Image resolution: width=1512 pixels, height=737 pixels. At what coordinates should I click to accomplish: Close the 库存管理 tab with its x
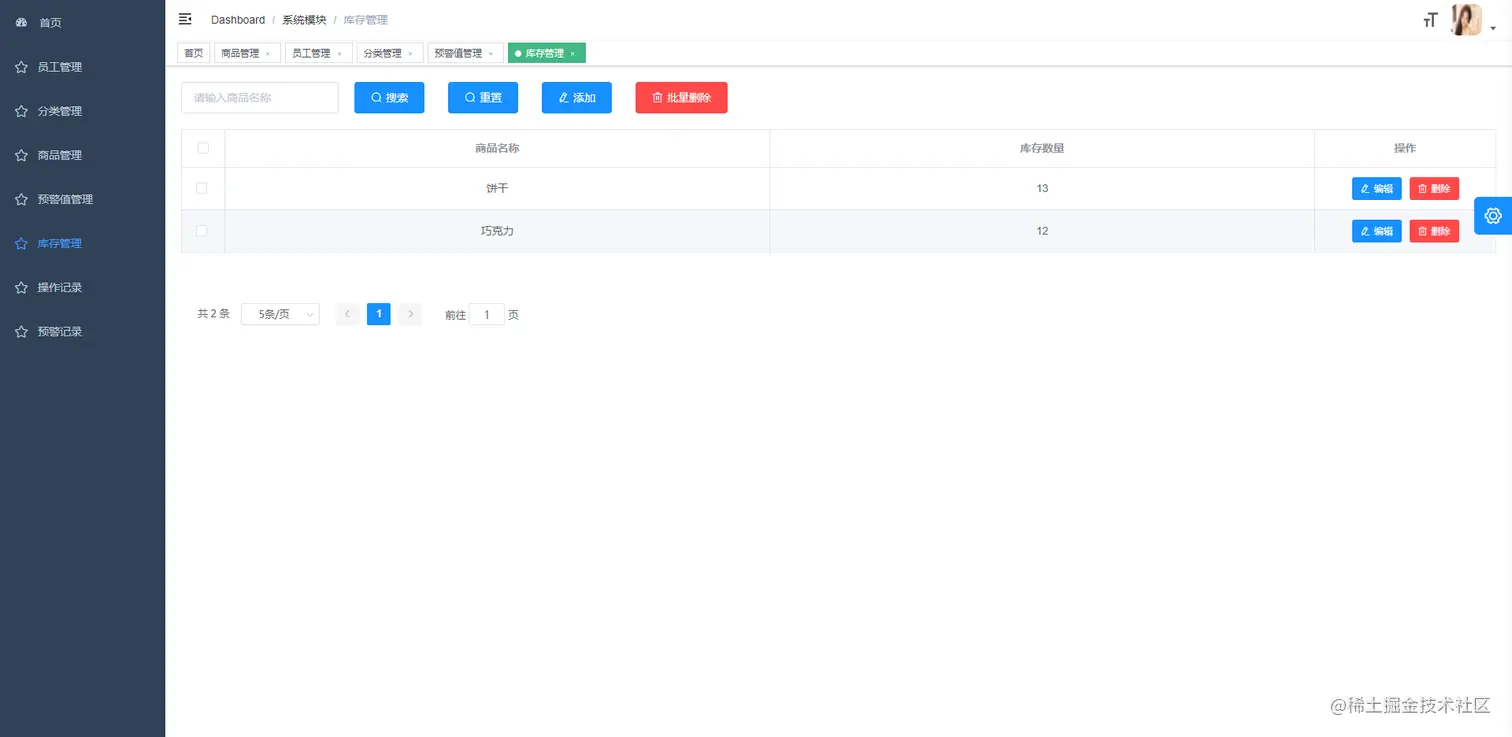[572, 54]
